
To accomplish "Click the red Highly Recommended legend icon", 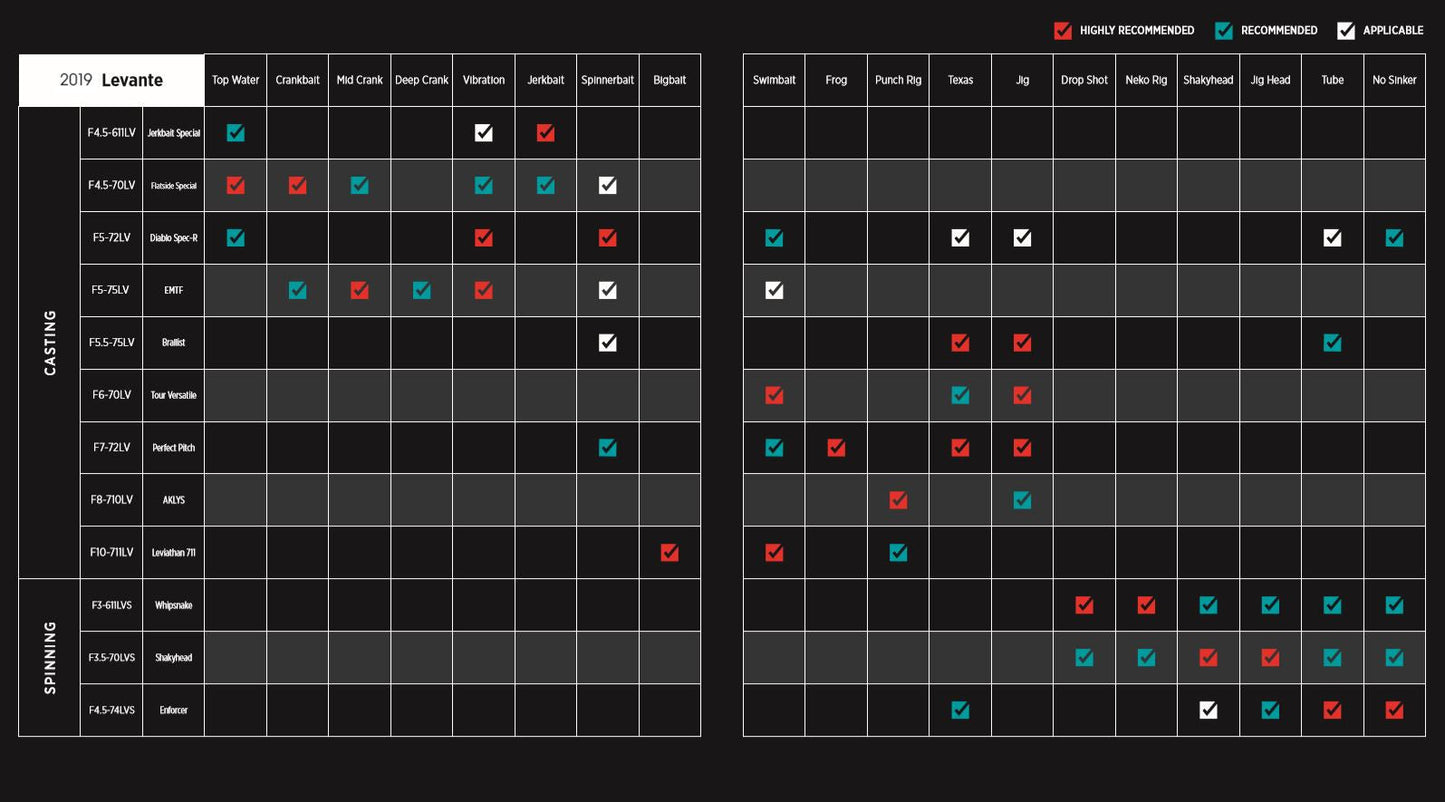I will pyautogui.click(x=1063, y=31).
